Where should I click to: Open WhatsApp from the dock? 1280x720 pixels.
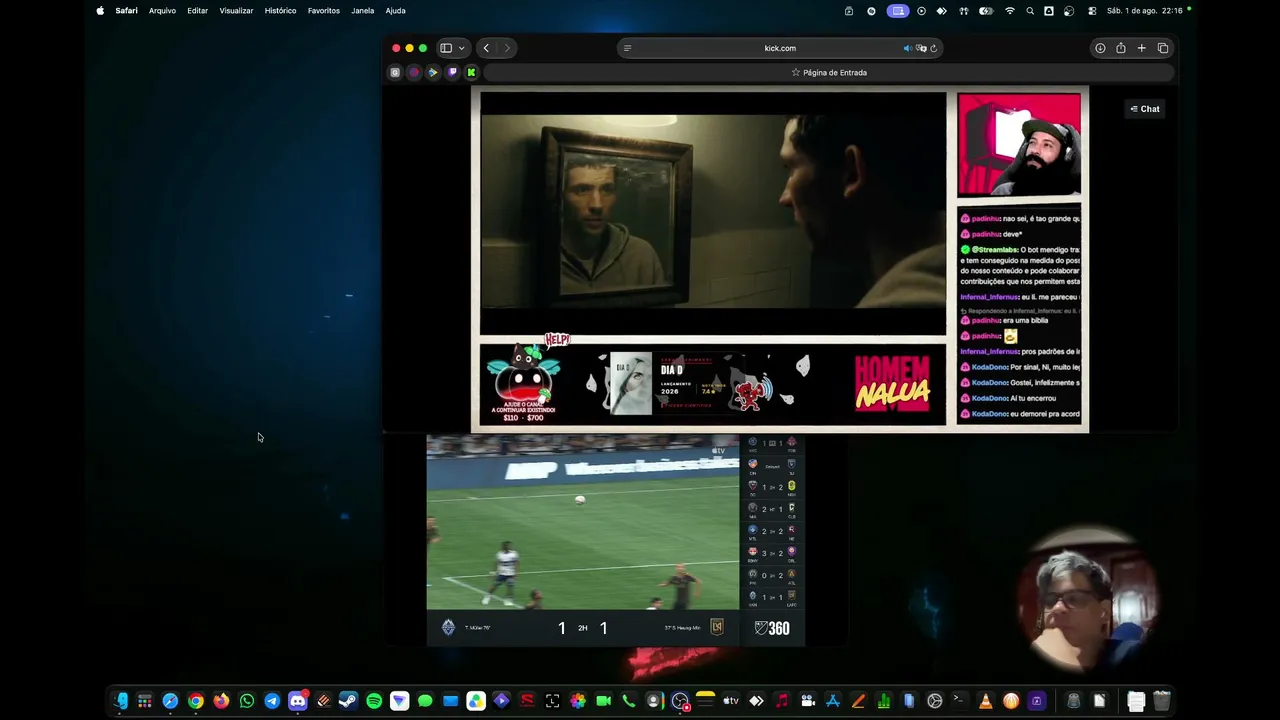247,701
